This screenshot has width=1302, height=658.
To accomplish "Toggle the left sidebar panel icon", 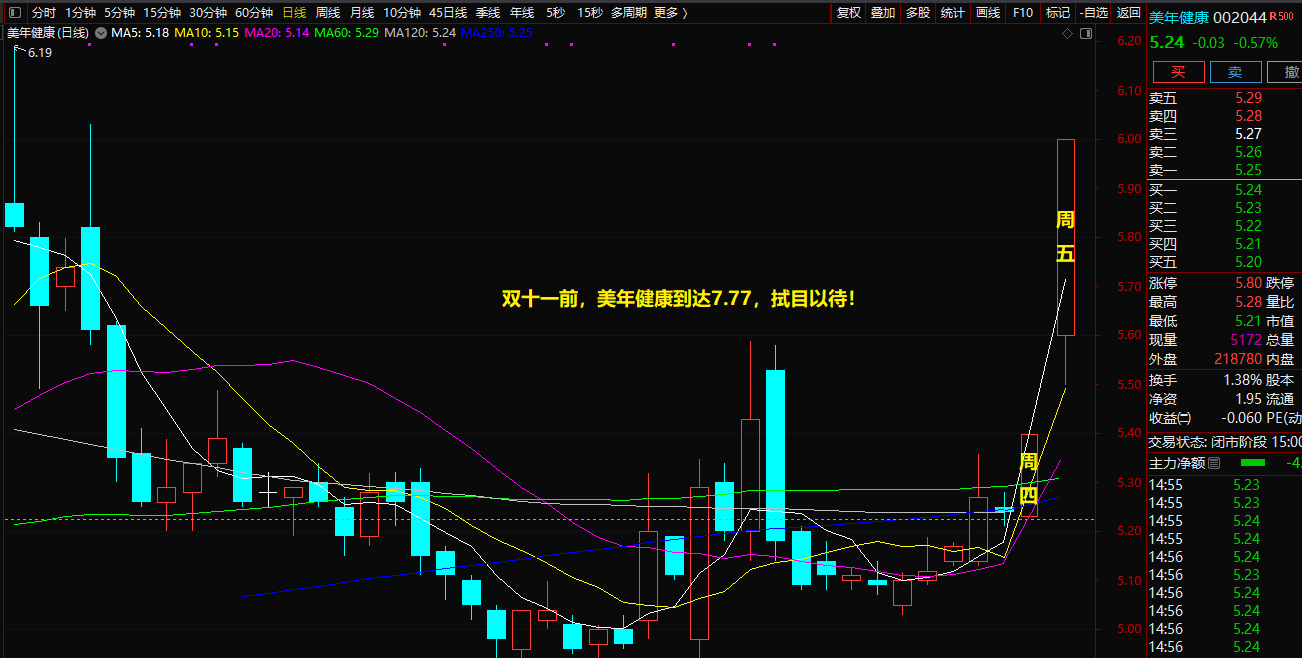I will 14,13.
